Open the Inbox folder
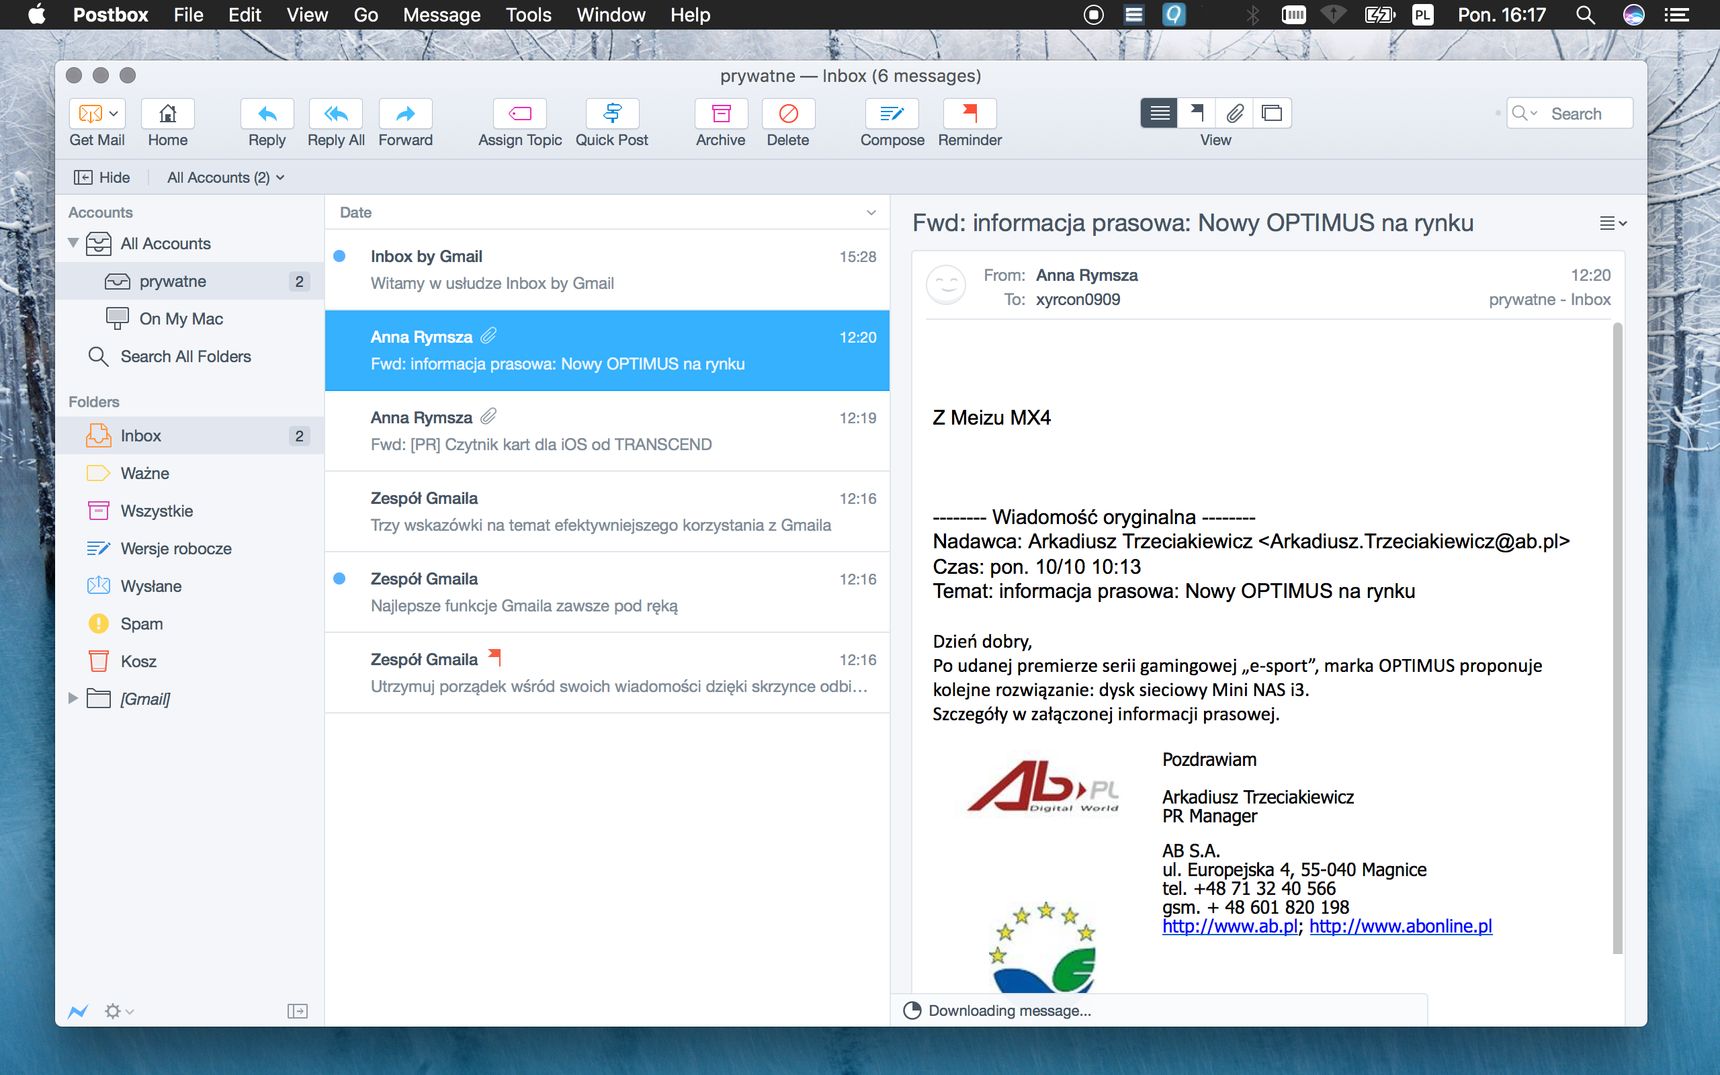The height and width of the screenshot is (1075, 1720). coord(190,436)
